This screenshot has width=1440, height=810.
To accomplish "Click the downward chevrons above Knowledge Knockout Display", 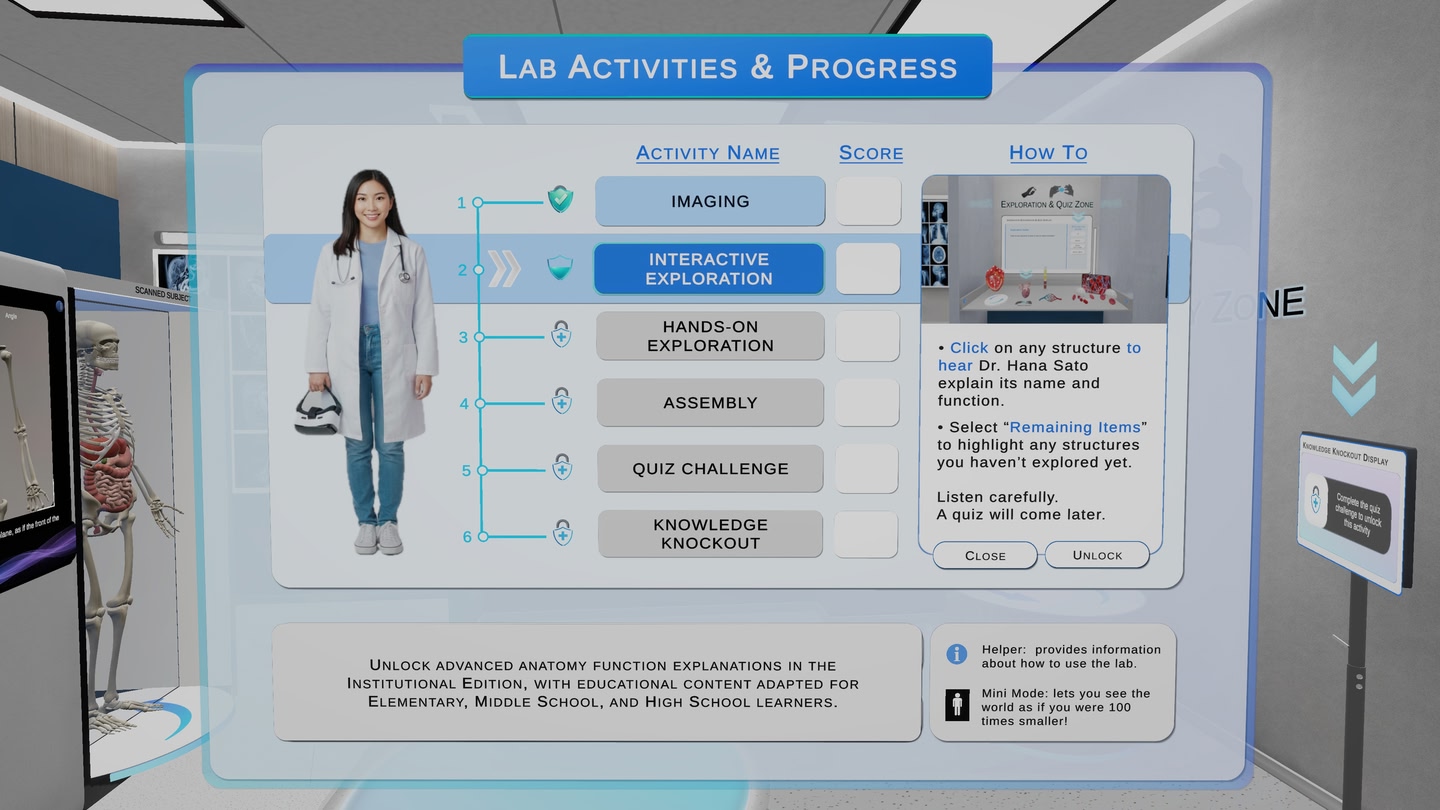I will 1354,379.
